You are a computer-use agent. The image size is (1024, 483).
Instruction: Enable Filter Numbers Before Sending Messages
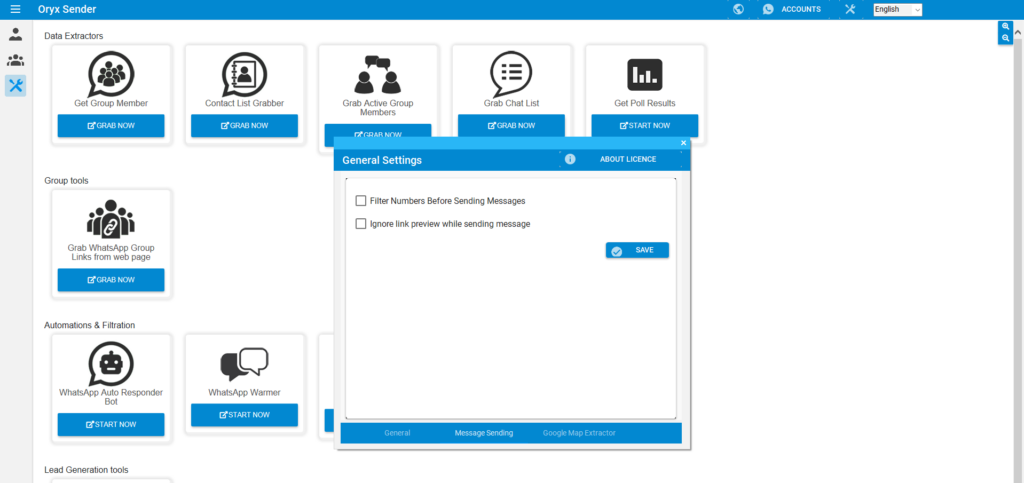(x=360, y=201)
